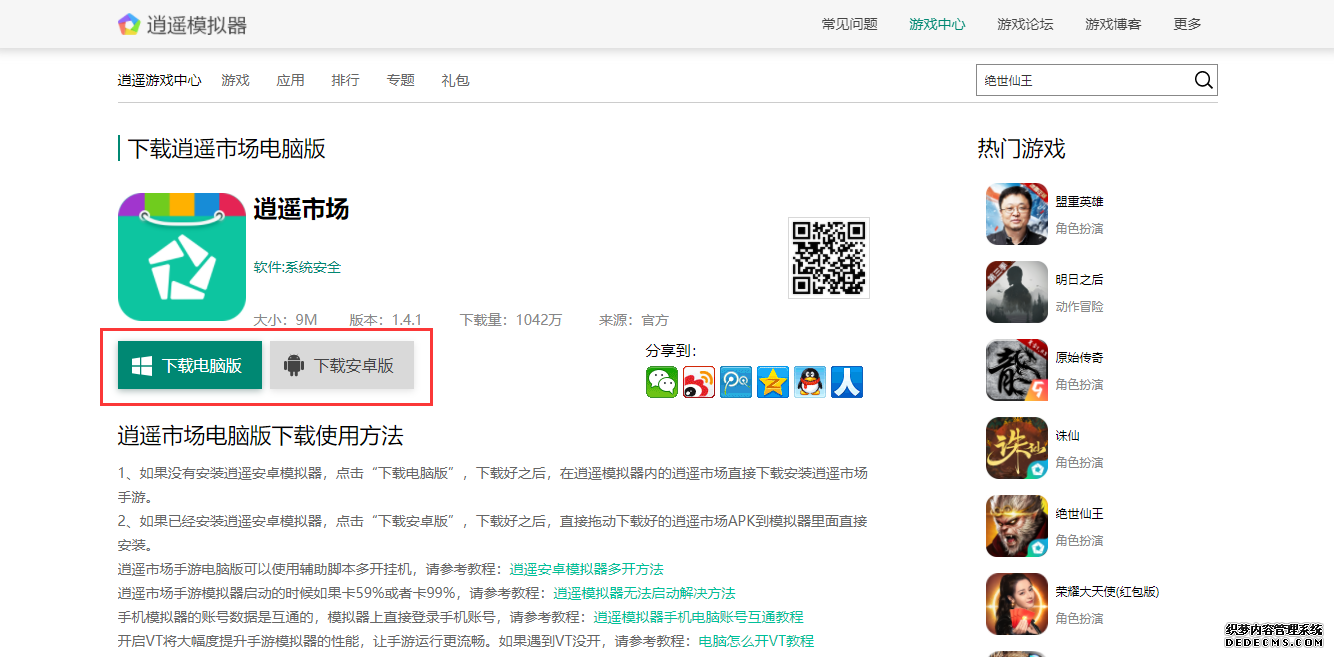The height and width of the screenshot is (657, 1334).
Task: Click the 下载安卓版 button
Action: [x=342, y=365]
